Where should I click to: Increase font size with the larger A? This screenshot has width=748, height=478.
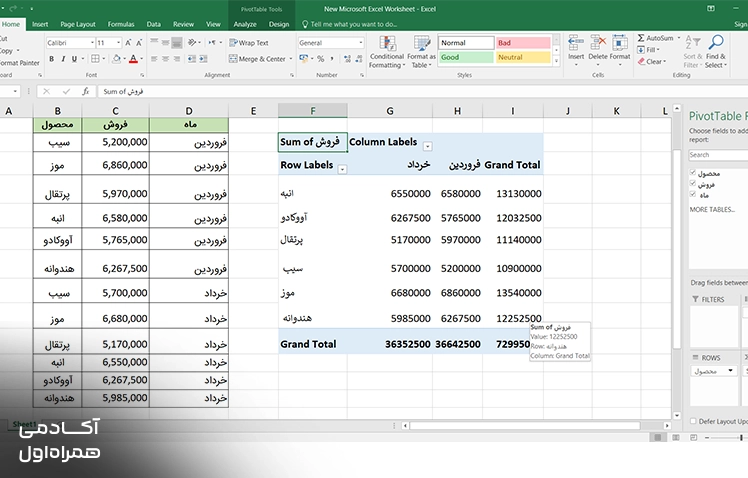[128, 43]
